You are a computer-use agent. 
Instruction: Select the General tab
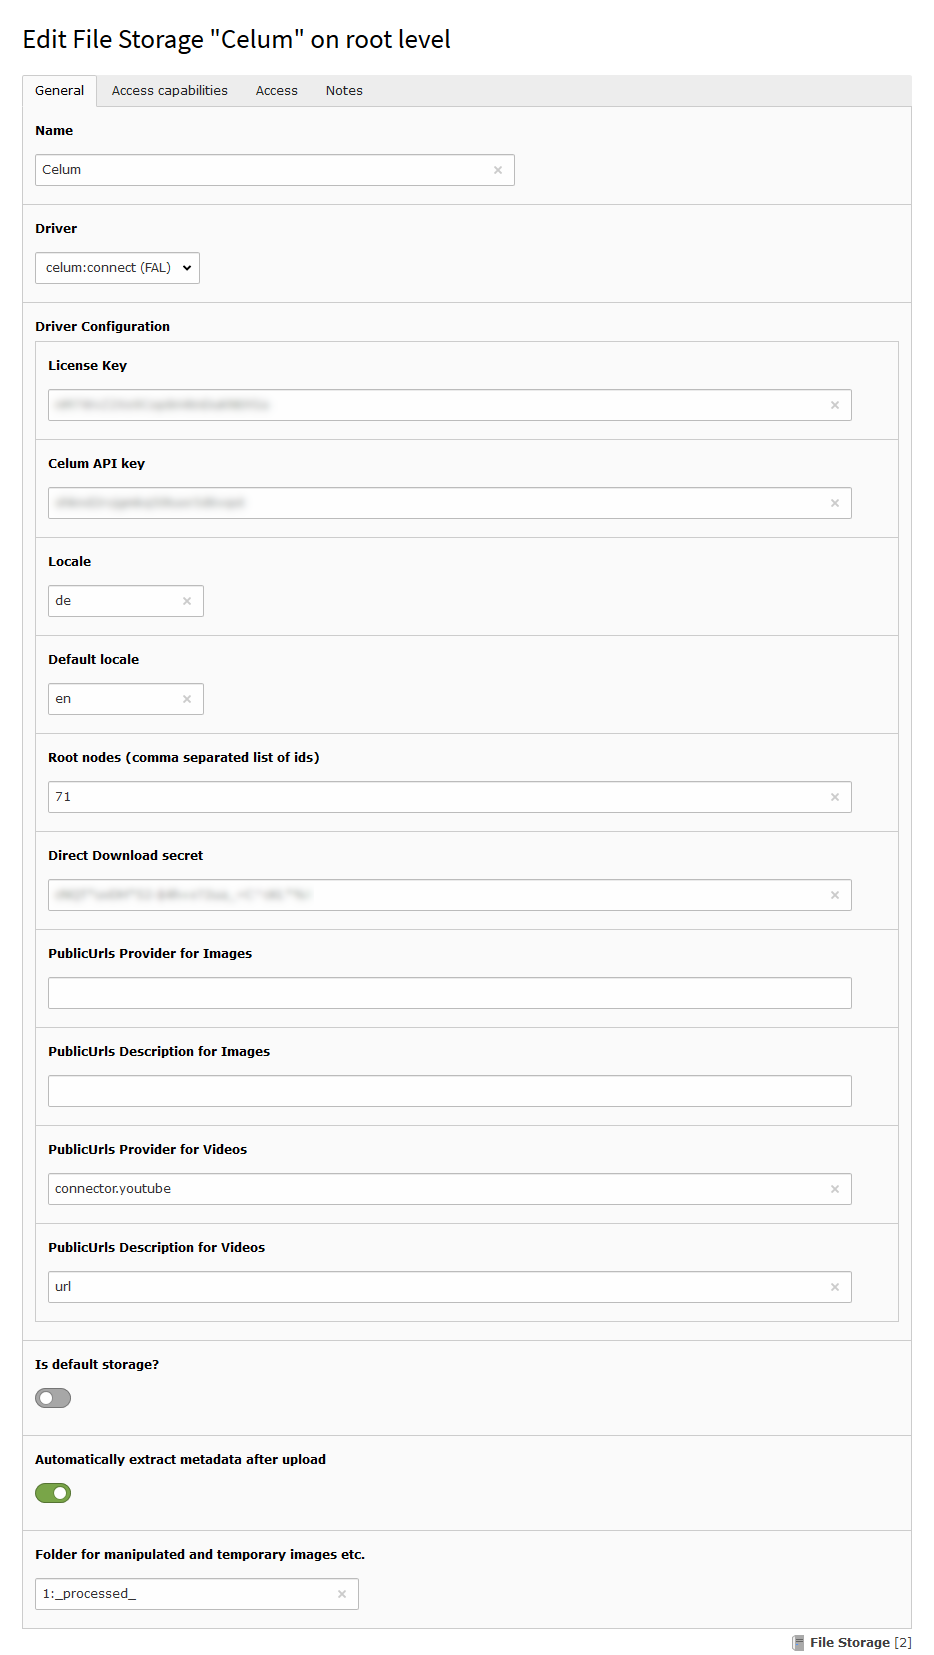pos(60,91)
